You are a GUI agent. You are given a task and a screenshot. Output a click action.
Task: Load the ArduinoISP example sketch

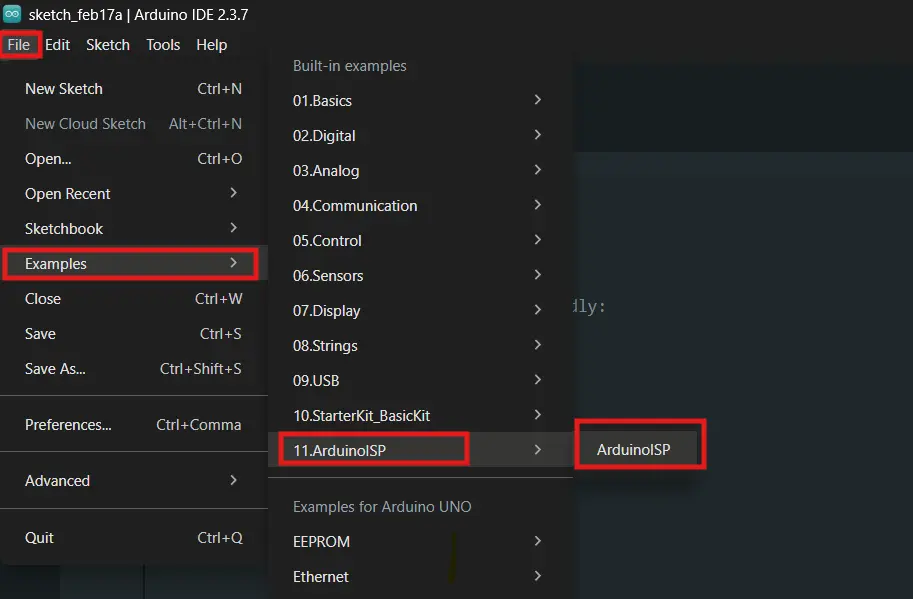(634, 450)
